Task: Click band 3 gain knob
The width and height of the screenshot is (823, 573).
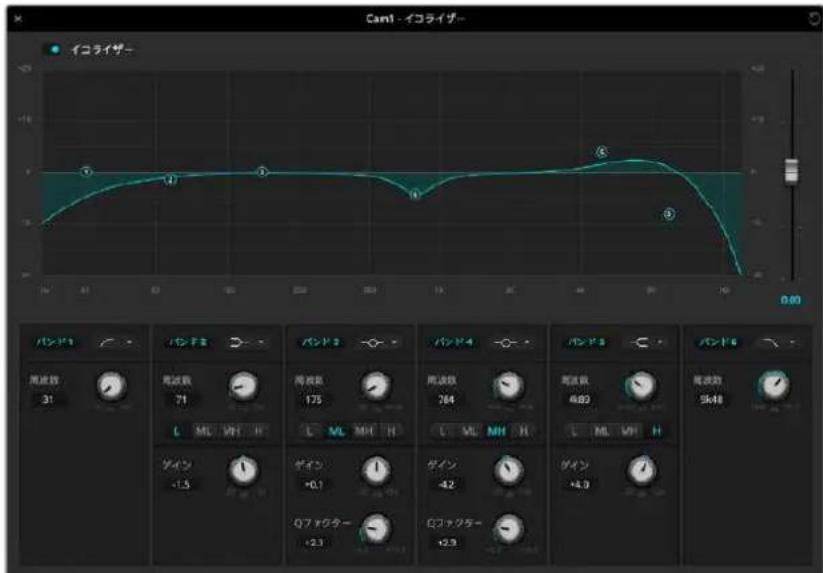Action: [x=376, y=470]
